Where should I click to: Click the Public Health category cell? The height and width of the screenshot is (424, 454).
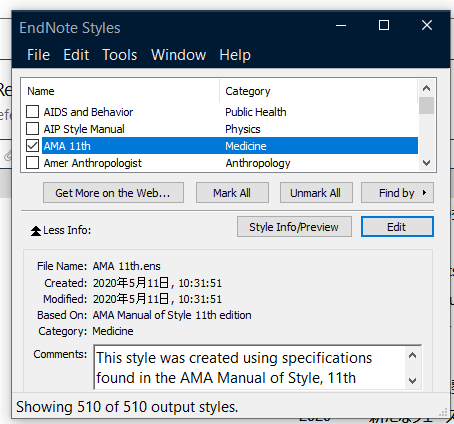(x=256, y=112)
